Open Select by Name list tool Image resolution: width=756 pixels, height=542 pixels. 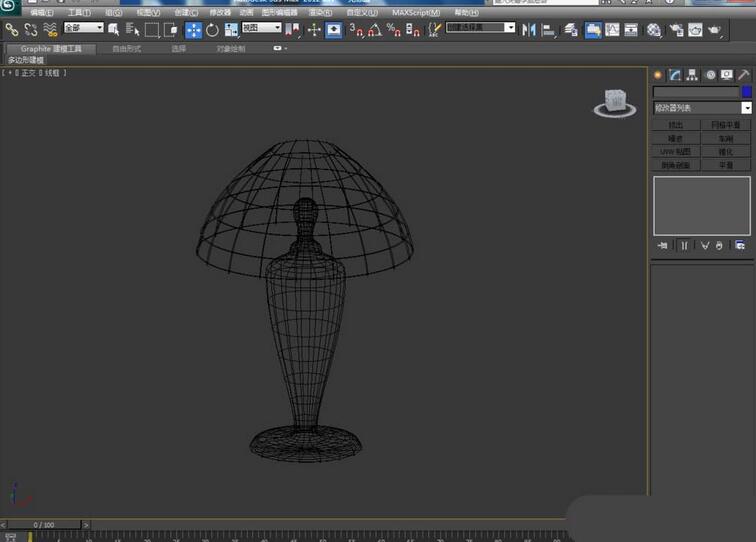pos(133,30)
